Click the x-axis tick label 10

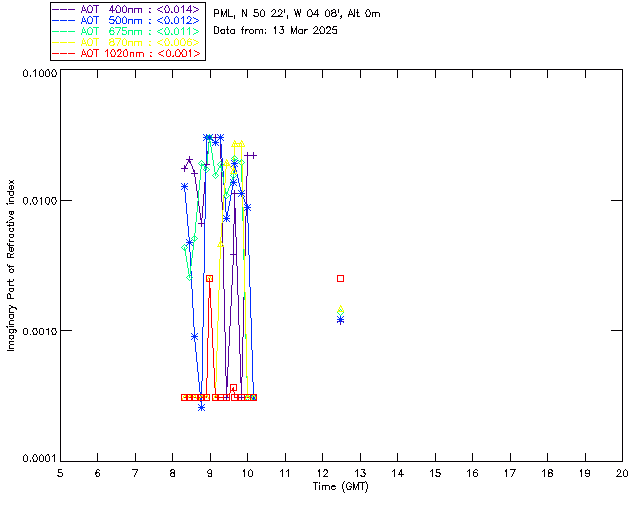[x=247, y=473]
